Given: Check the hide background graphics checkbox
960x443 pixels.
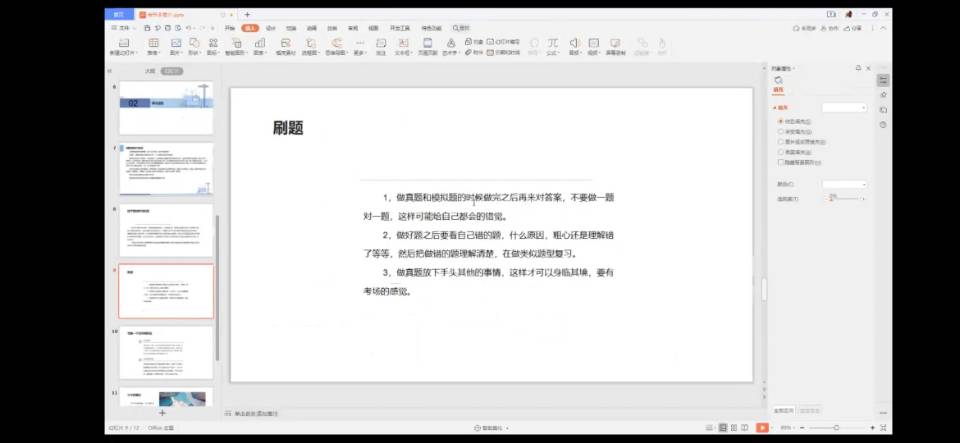Looking at the screenshot, I should click(x=781, y=161).
